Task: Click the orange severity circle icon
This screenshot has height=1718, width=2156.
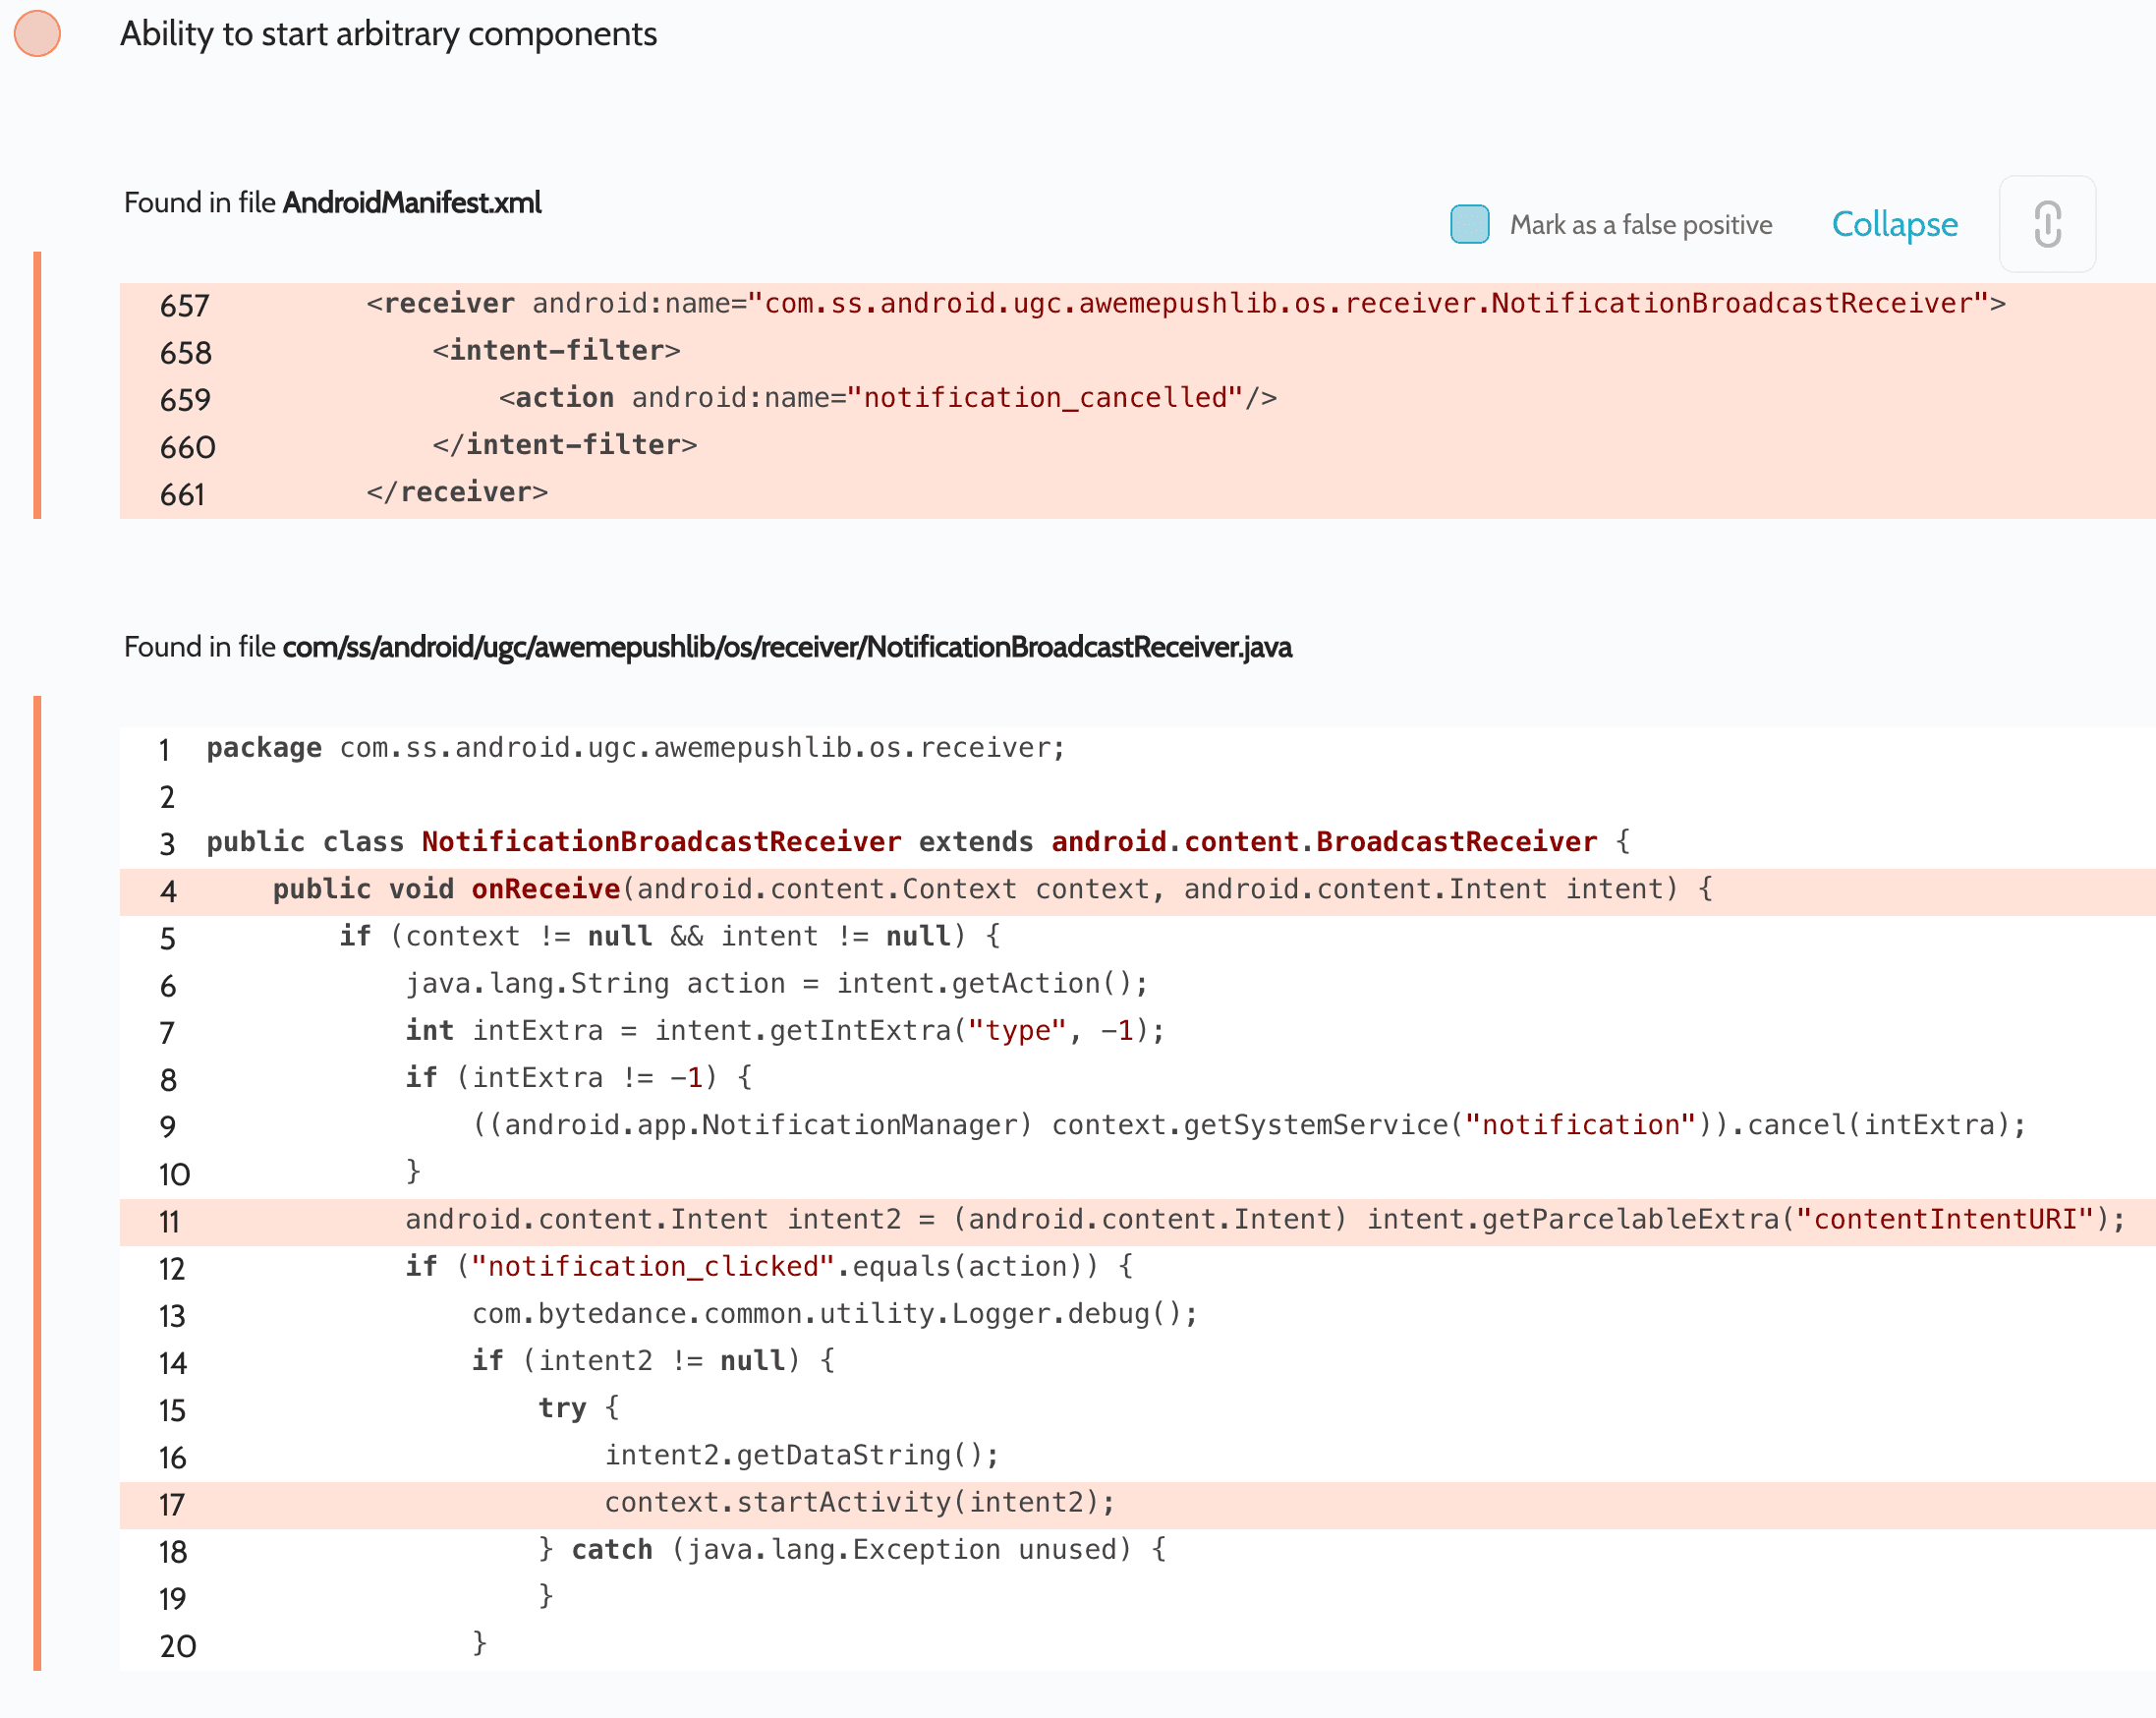Action: pyautogui.click(x=37, y=33)
